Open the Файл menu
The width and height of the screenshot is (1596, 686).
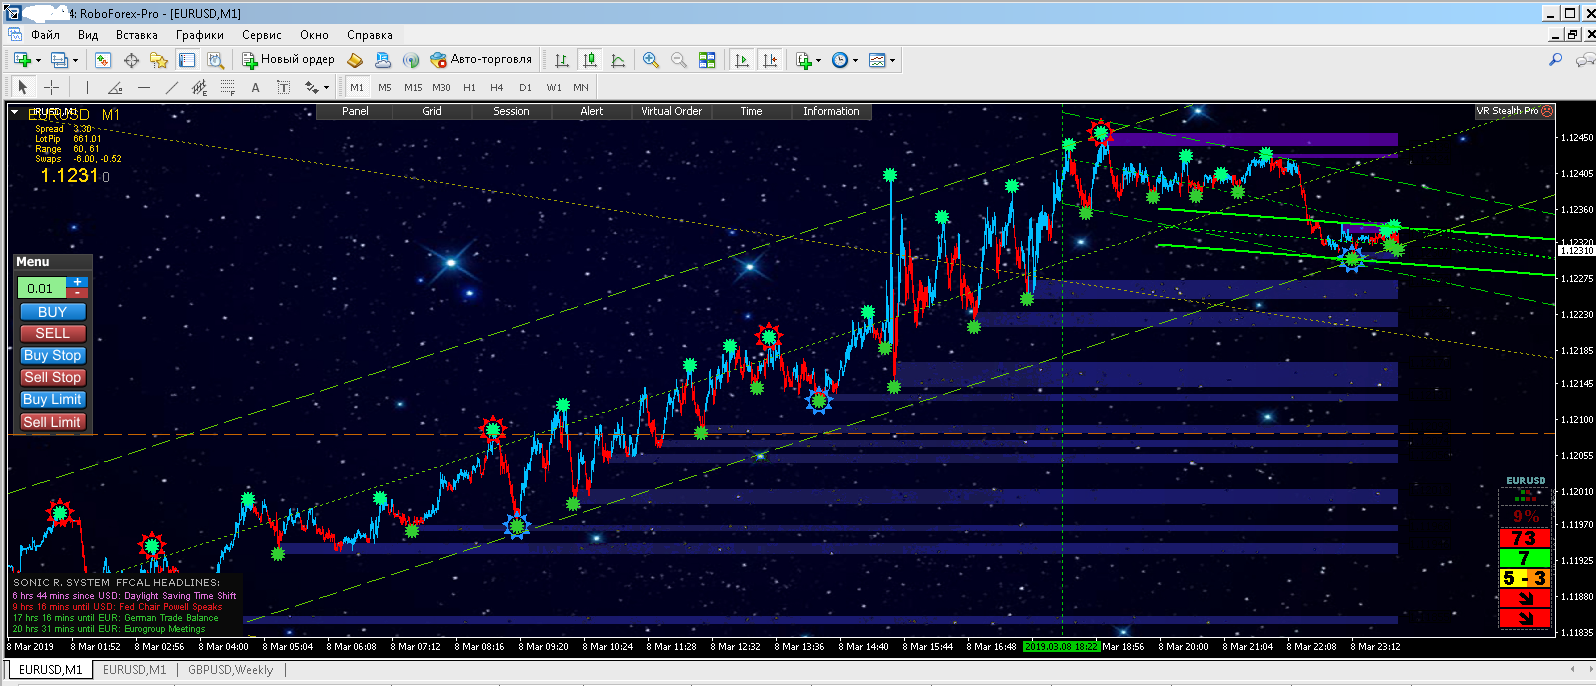[x=45, y=34]
